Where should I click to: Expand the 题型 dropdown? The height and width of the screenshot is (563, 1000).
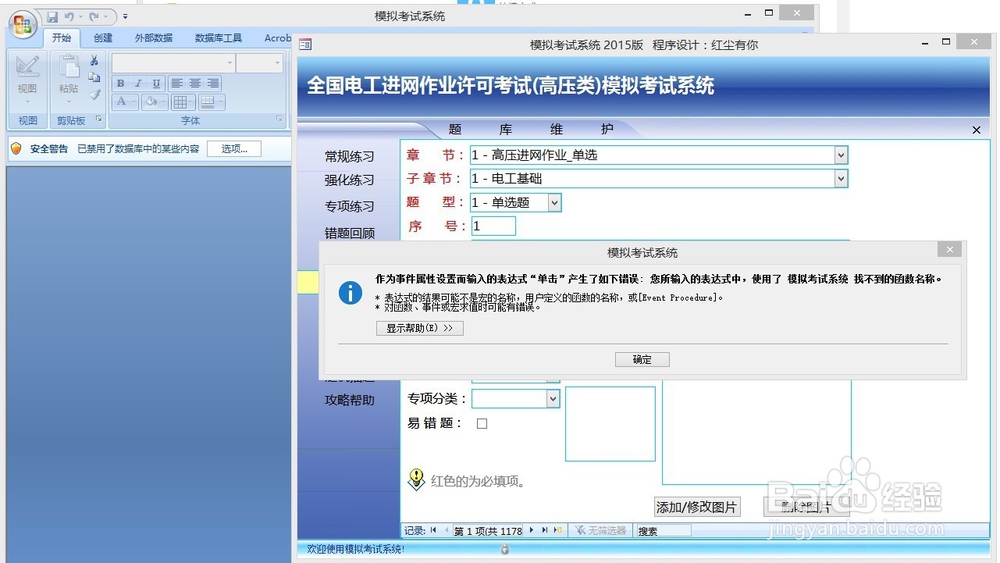click(554, 203)
